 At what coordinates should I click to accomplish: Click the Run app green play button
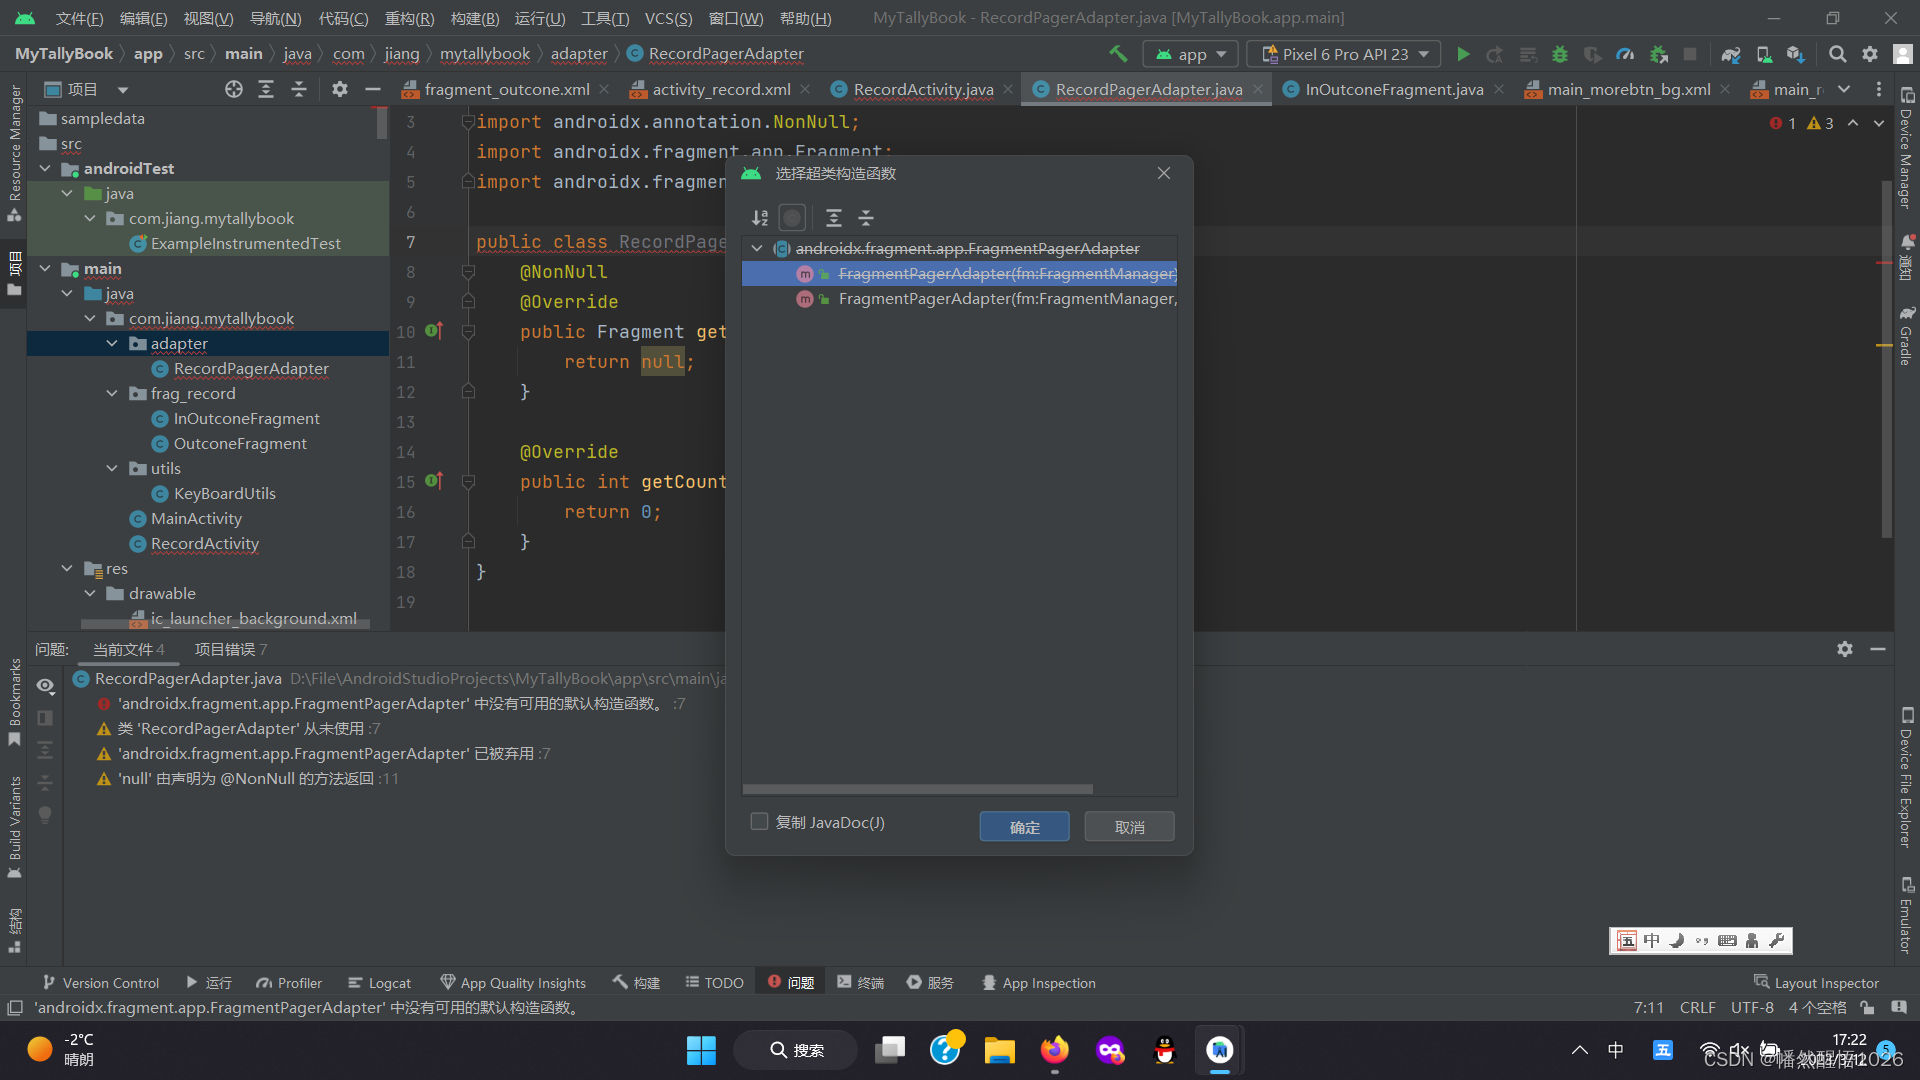1463,54
